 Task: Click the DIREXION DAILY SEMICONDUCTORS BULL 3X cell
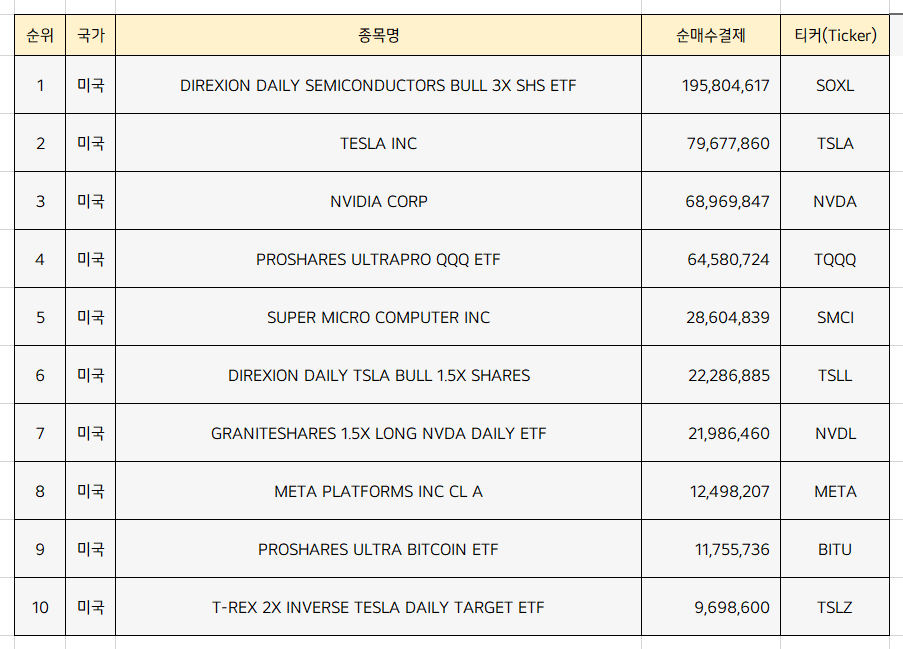click(x=378, y=85)
